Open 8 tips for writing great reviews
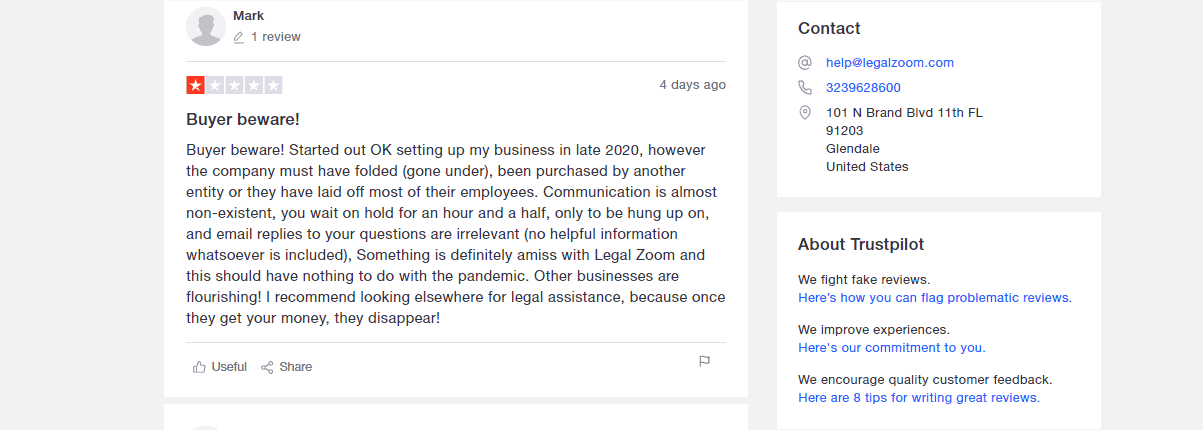Viewport: 1203px width, 430px height. [x=919, y=398]
